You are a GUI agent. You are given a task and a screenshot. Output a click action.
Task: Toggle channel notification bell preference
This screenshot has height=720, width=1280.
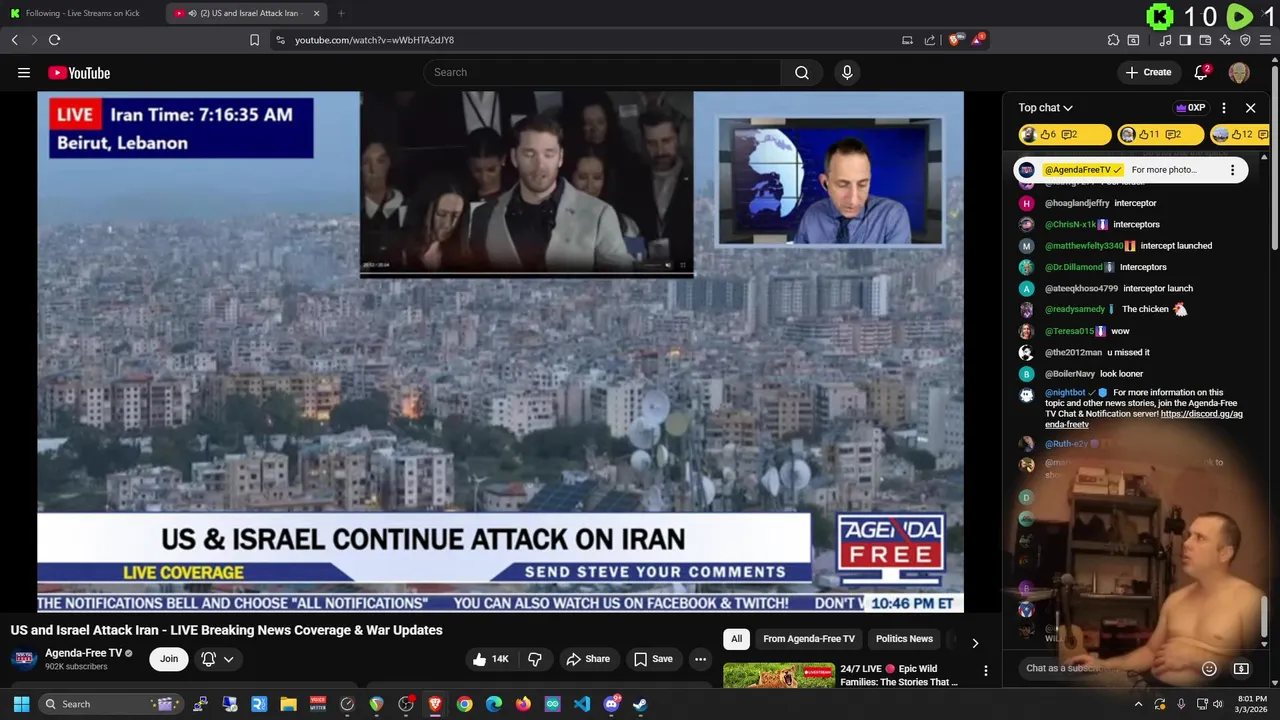pyautogui.click(x=217, y=659)
